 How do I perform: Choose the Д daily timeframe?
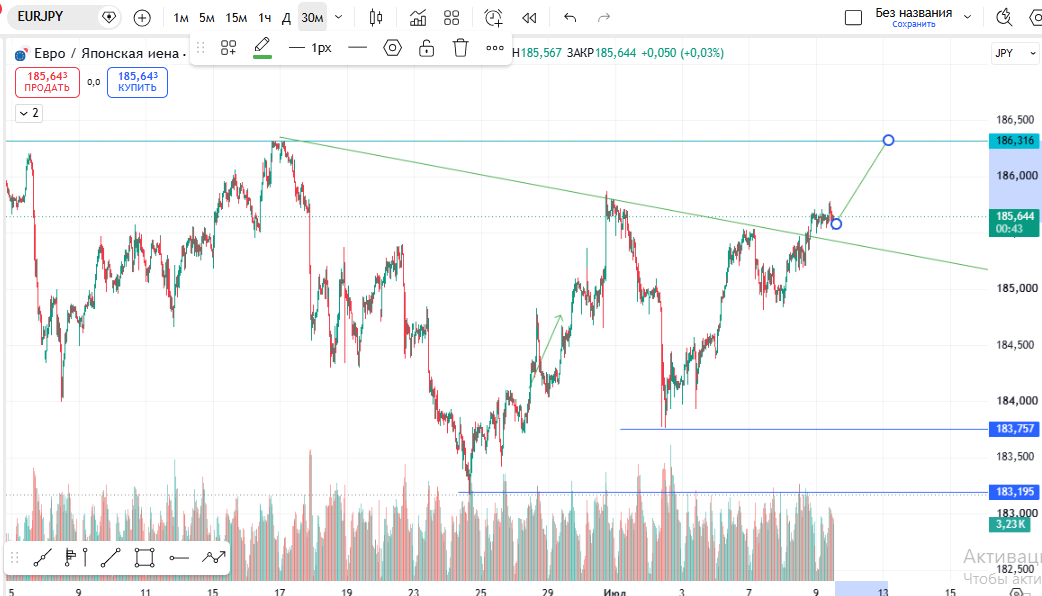(x=286, y=18)
